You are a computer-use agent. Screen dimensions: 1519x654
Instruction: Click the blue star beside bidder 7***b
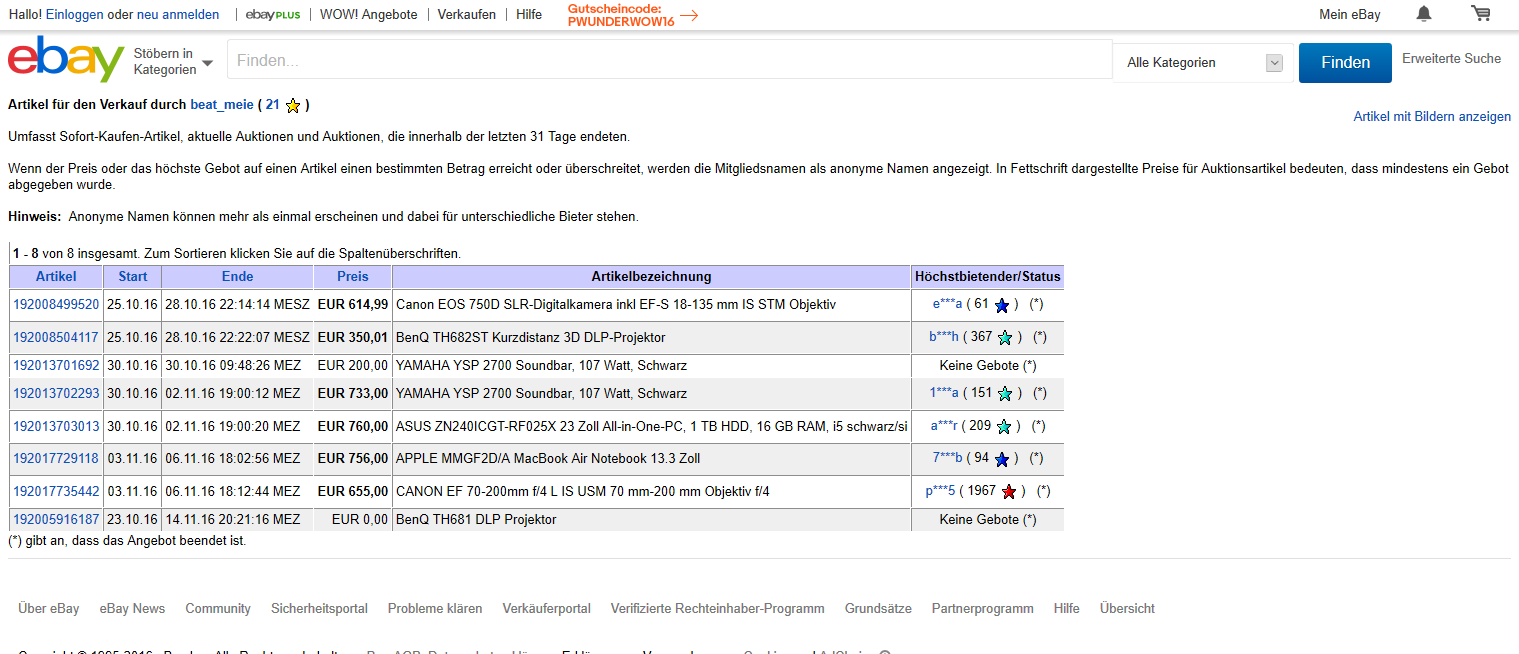pyautogui.click(x=1002, y=459)
